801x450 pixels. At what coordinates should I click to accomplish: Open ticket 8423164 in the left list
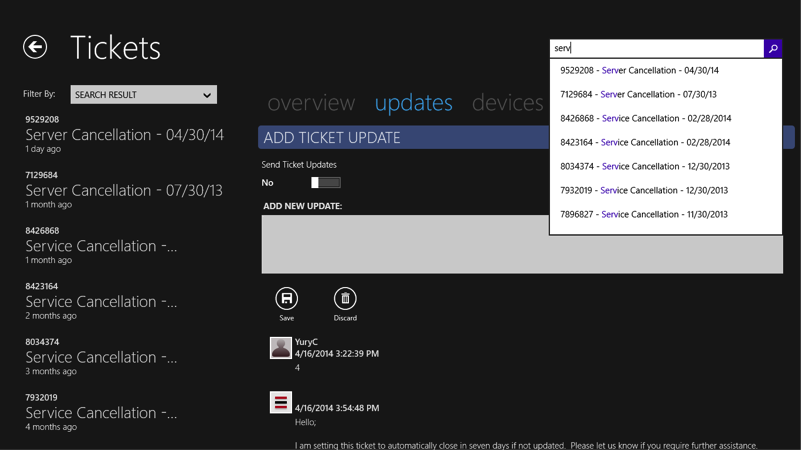(101, 301)
